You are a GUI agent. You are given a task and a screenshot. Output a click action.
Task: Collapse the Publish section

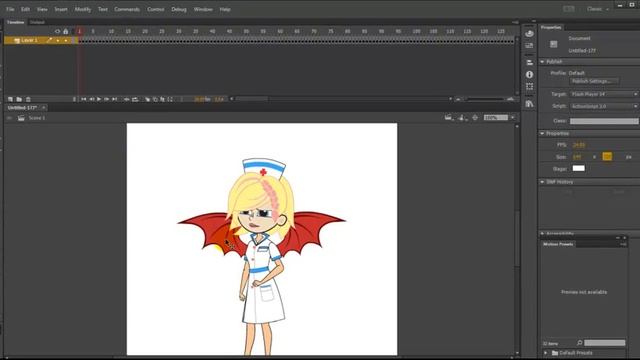pos(542,62)
